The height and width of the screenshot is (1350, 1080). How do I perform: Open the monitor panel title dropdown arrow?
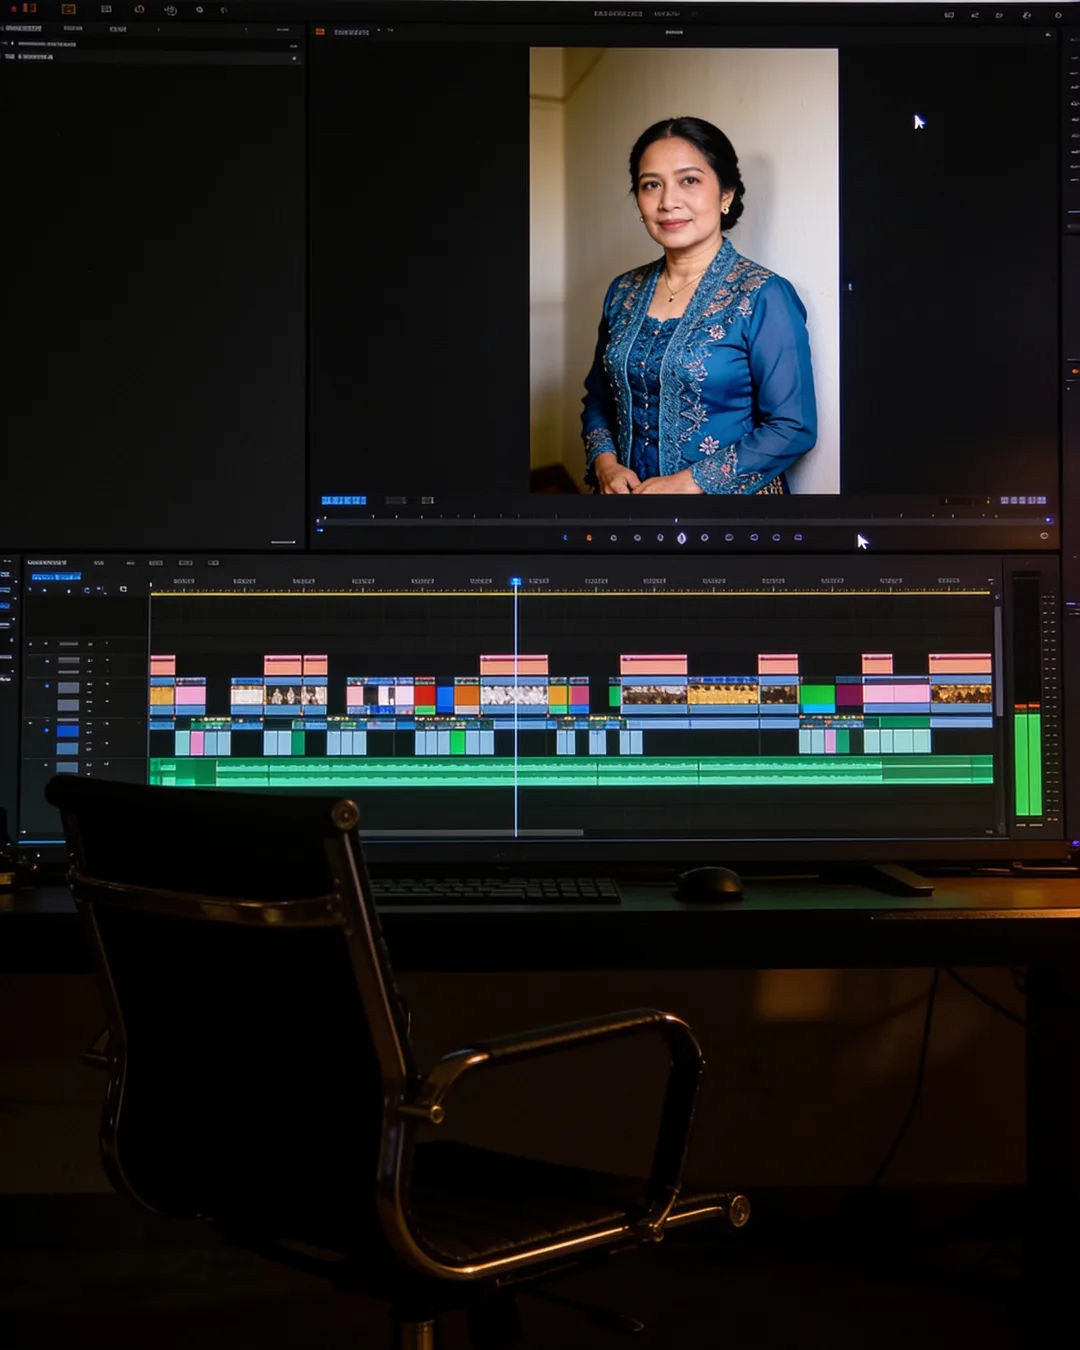pos(379,31)
